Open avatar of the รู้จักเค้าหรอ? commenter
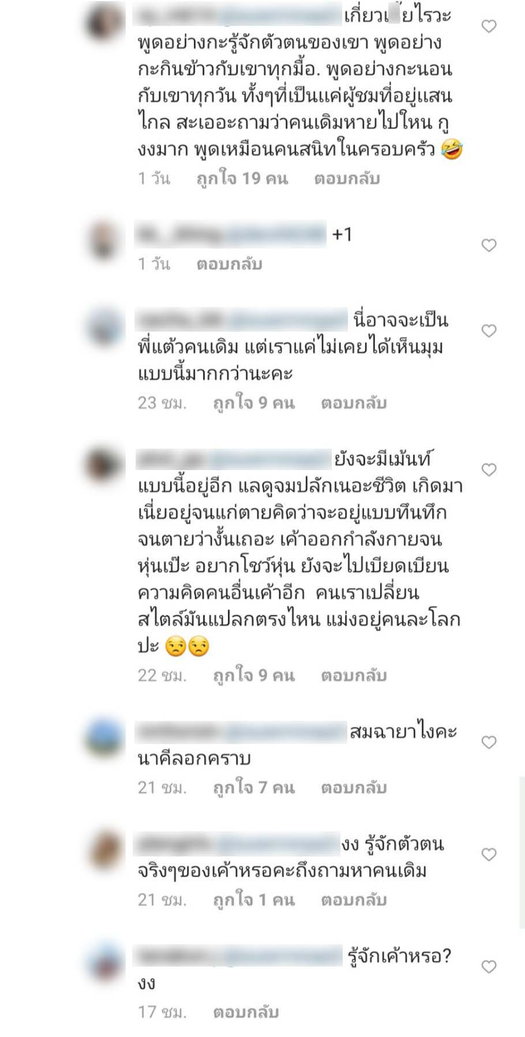 coord(104,962)
